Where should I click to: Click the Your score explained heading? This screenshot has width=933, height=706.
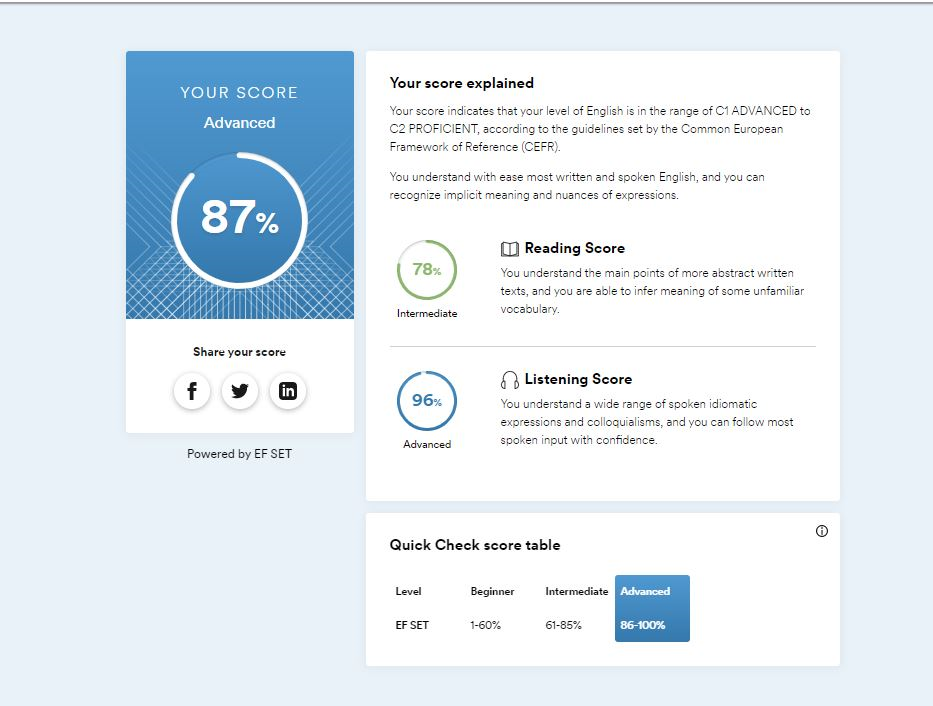coord(462,83)
